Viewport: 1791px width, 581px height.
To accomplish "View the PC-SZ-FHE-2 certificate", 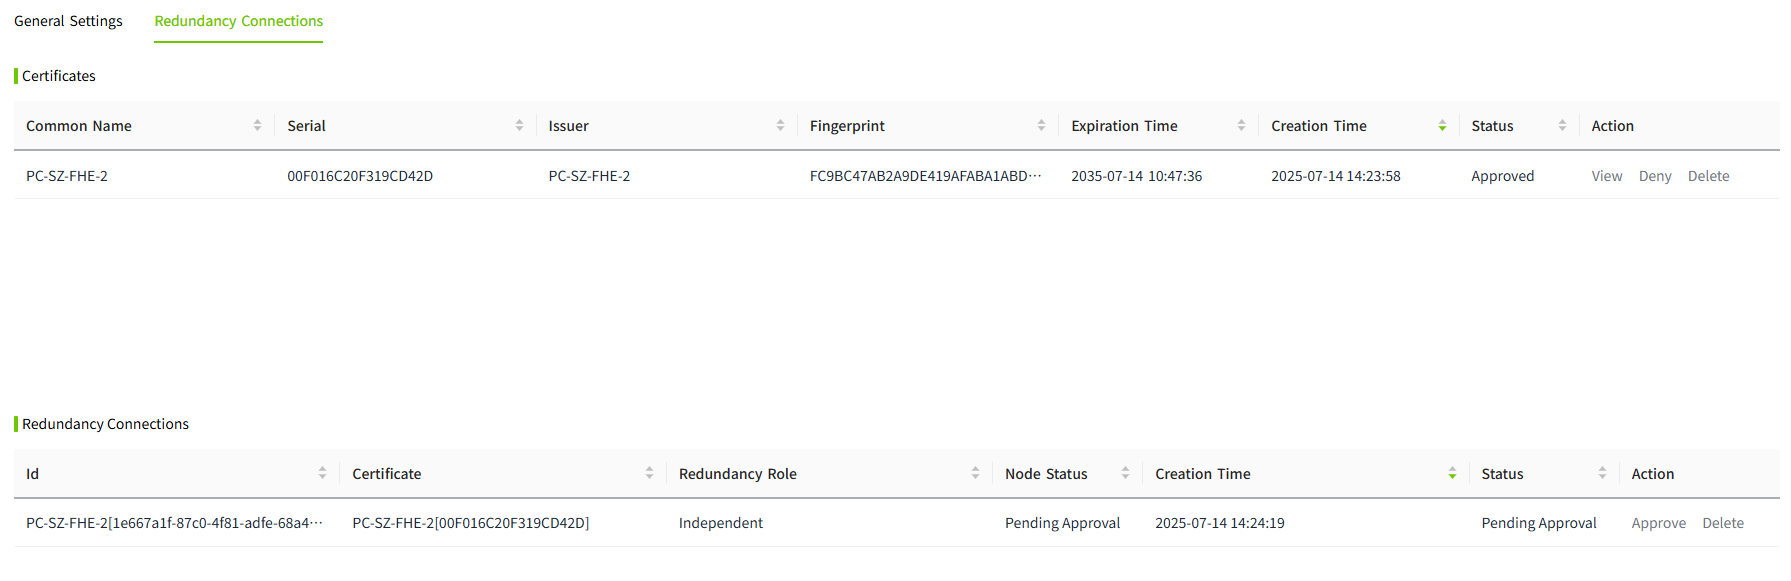I will [1606, 176].
